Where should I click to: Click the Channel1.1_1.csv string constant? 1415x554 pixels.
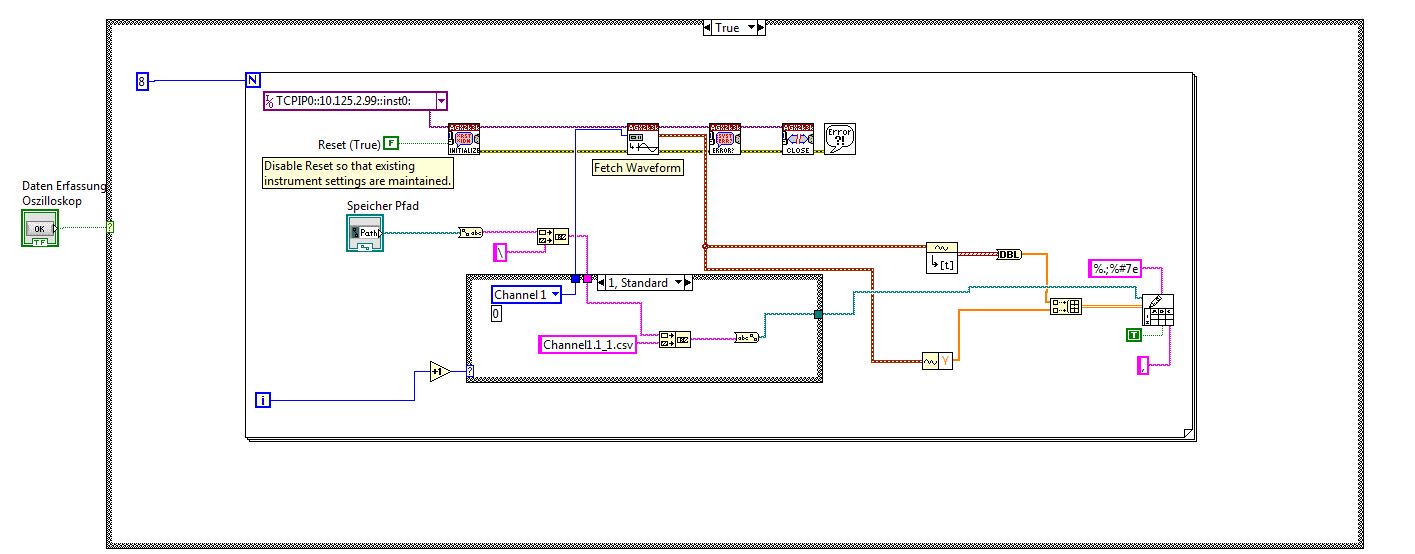click(x=588, y=345)
